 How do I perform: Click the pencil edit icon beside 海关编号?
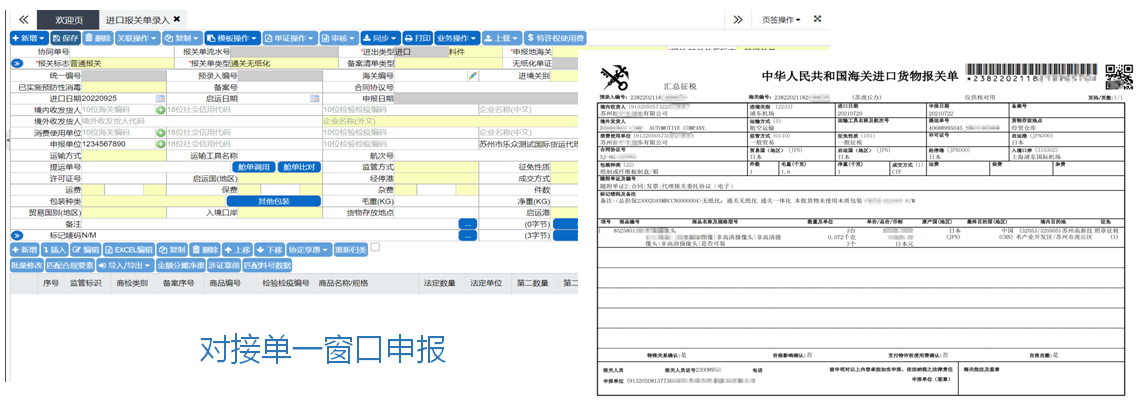[x=473, y=75]
